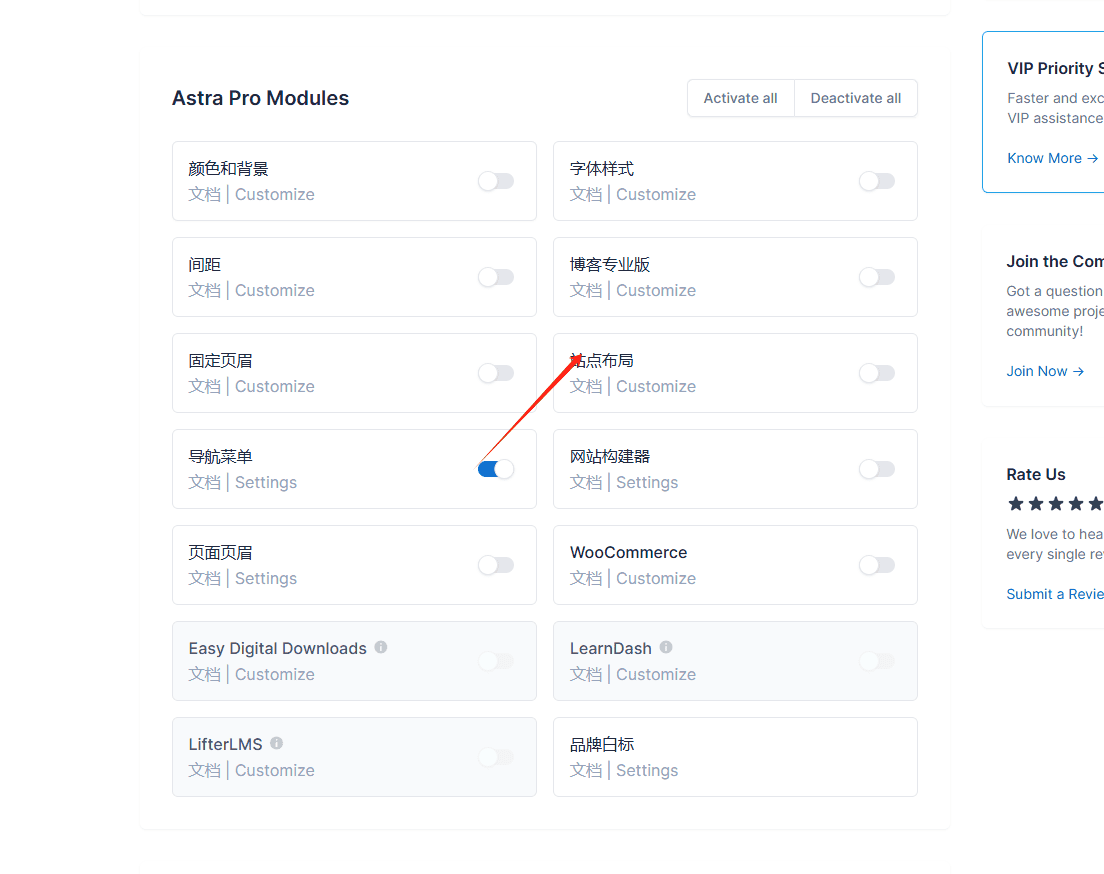Open Customize for WooCommerce
The image size is (1104, 874).
pyautogui.click(x=656, y=578)
